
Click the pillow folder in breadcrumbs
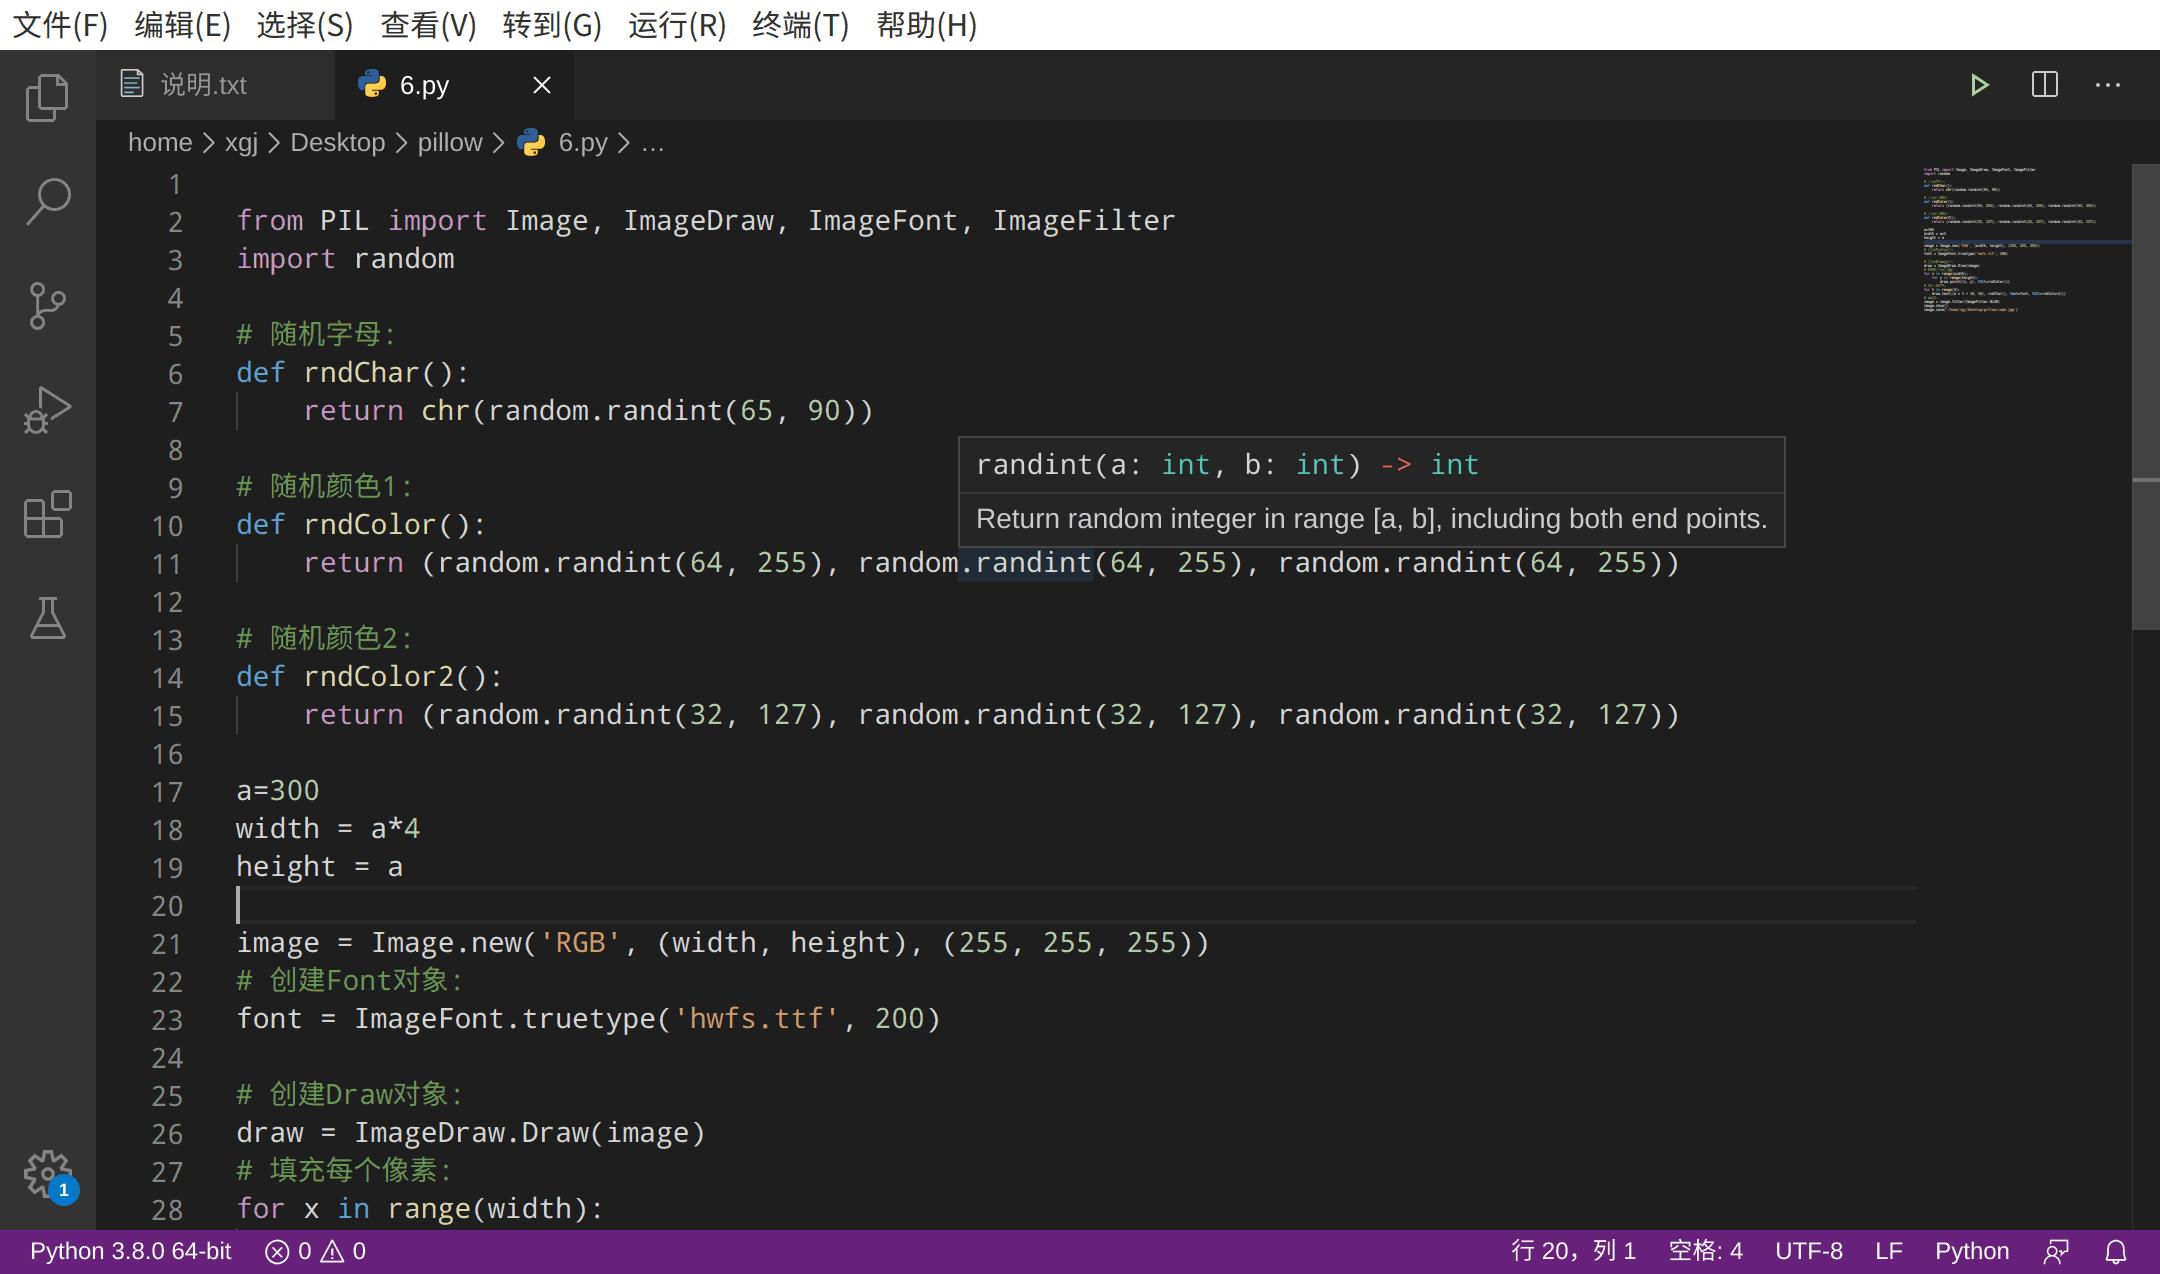tap(449, 143)
